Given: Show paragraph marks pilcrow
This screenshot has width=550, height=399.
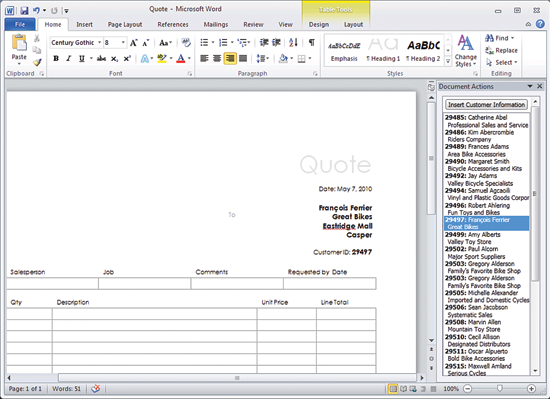Looking at the screenshot, I should [311, 43].
